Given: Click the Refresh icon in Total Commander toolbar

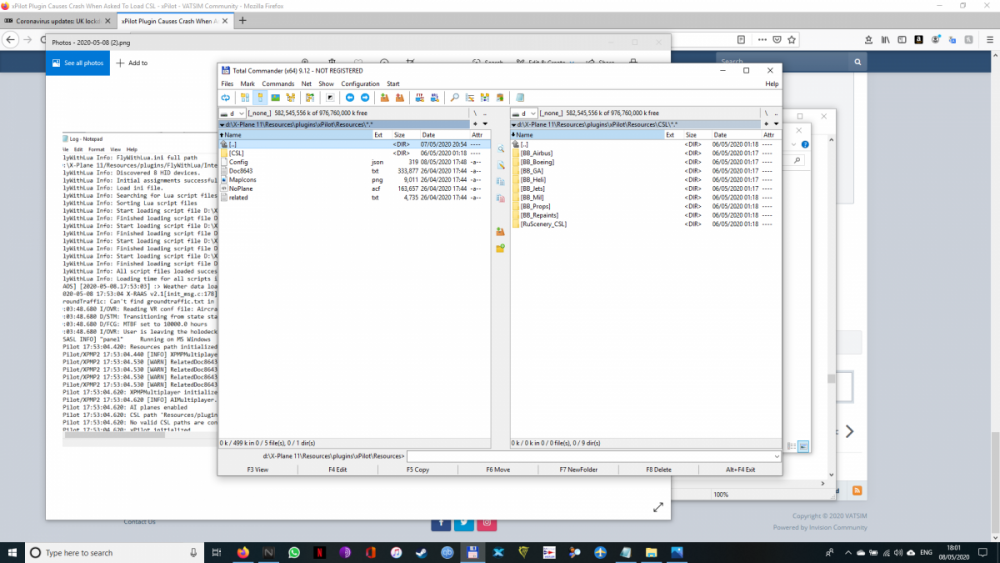Looking at the screenshot, I should point(226,98).
